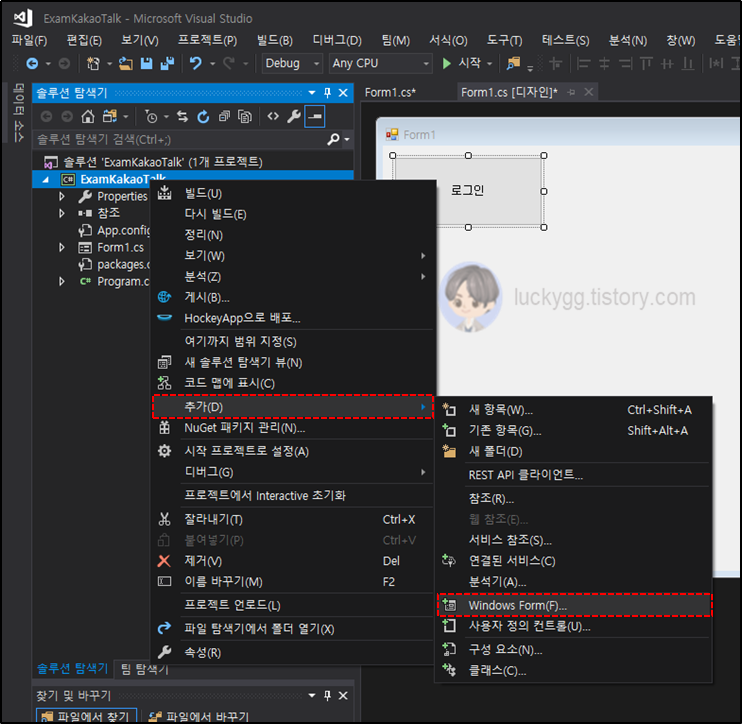
Task: Select 빌드(U) in the context menu
Action: tap(292, 193)
